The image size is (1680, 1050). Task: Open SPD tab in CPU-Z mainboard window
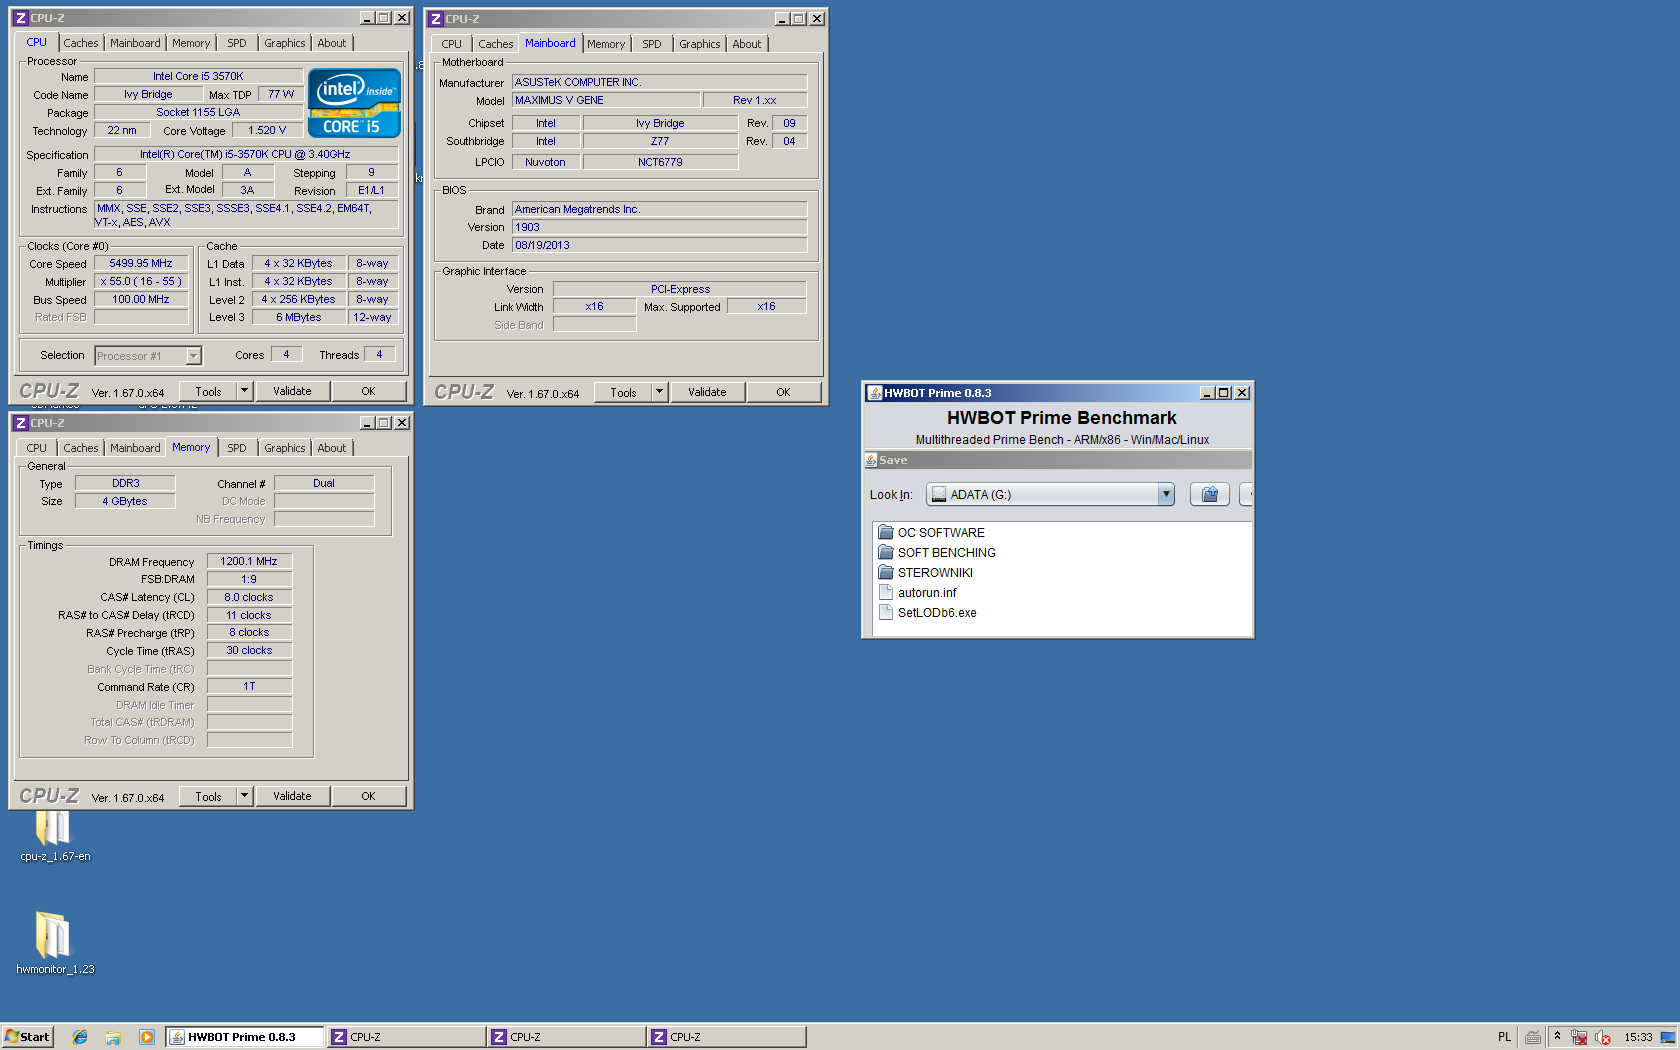click(652, 44)
